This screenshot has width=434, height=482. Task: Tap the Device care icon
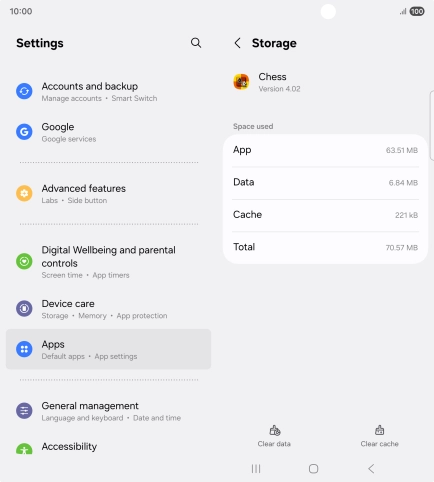(24, 308)
